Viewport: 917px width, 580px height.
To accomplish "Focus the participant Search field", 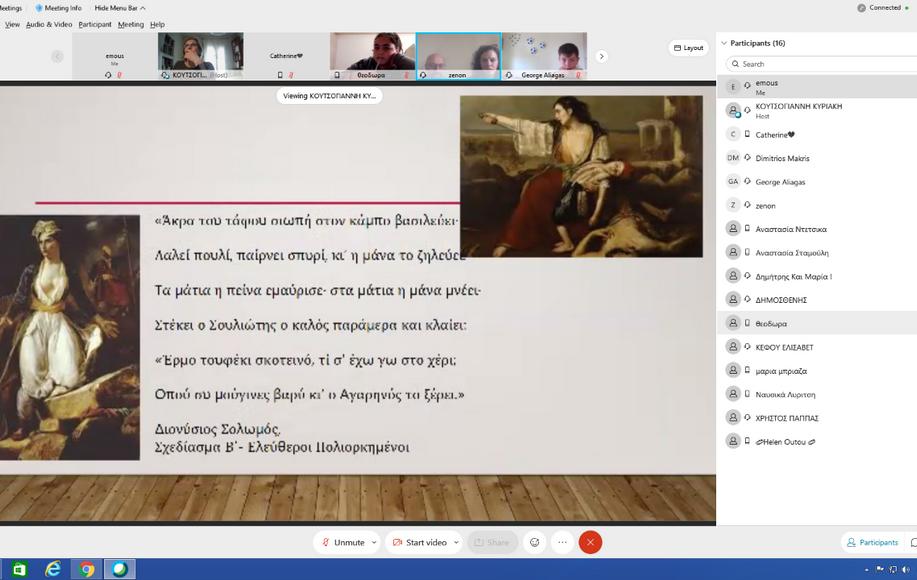I will 821,64.
